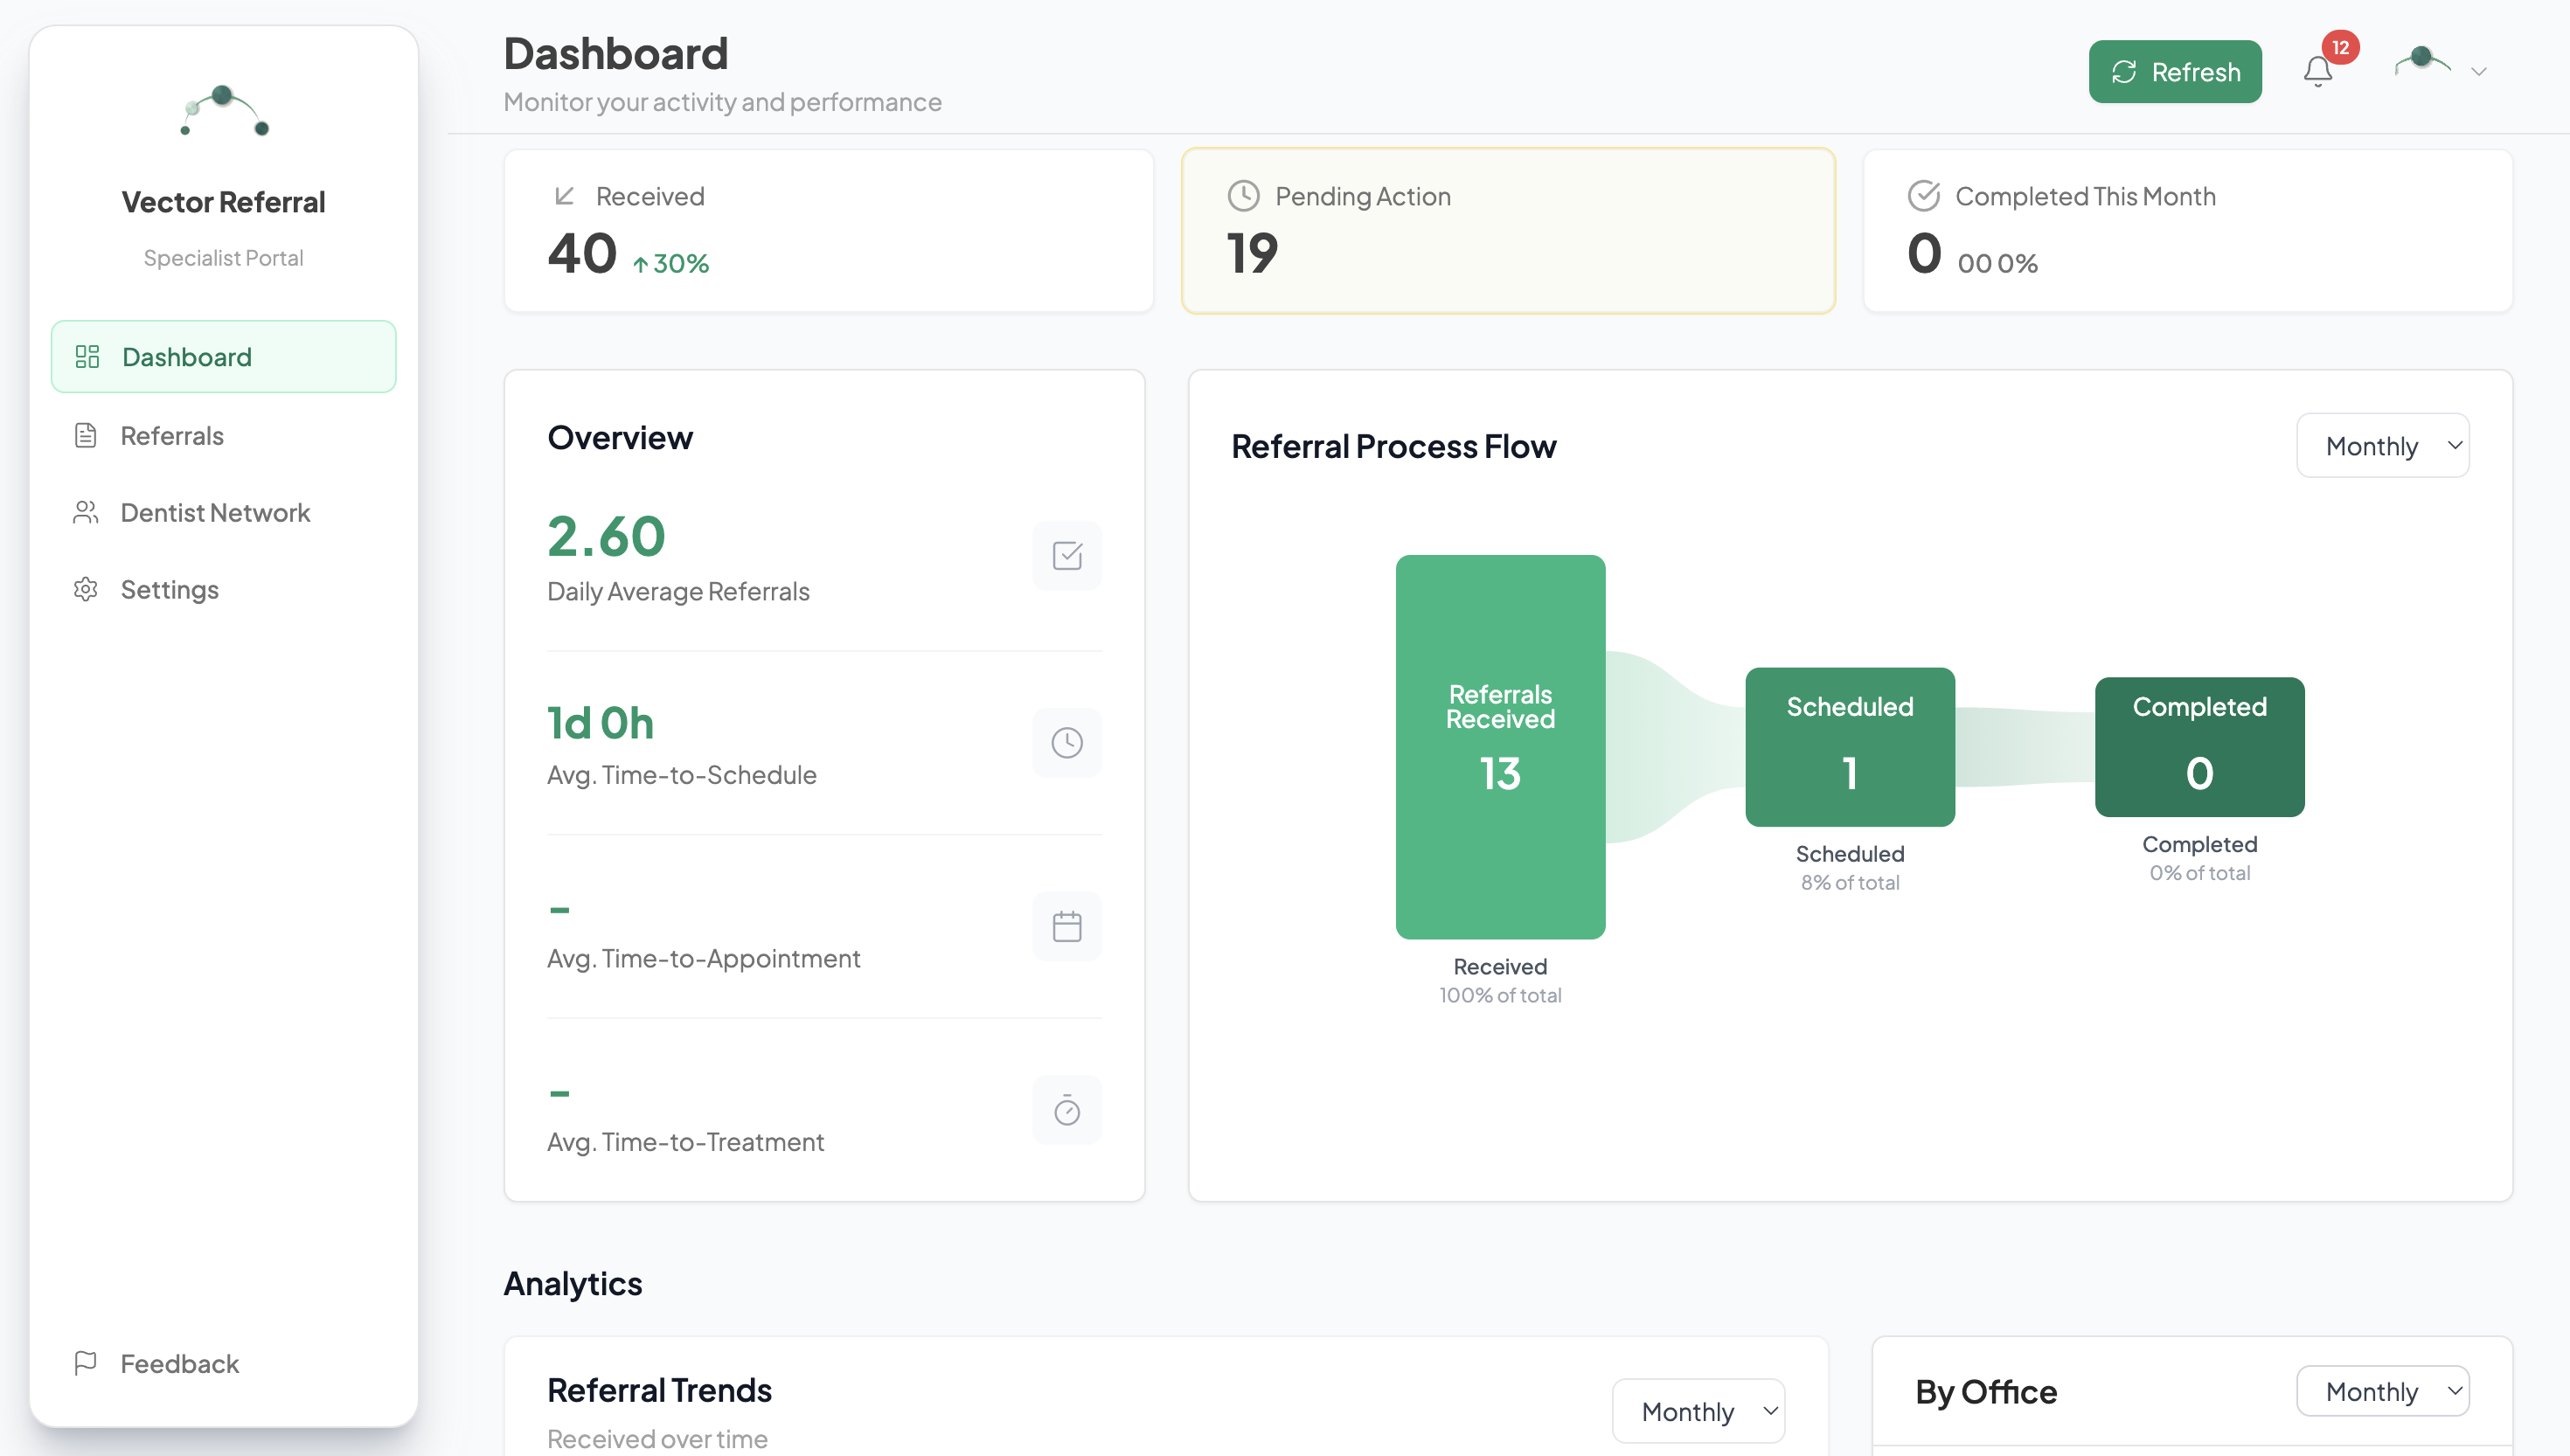
Task: Click the checkmark icon beside Daily Average Referrals
Action: tap(1067, 556)
